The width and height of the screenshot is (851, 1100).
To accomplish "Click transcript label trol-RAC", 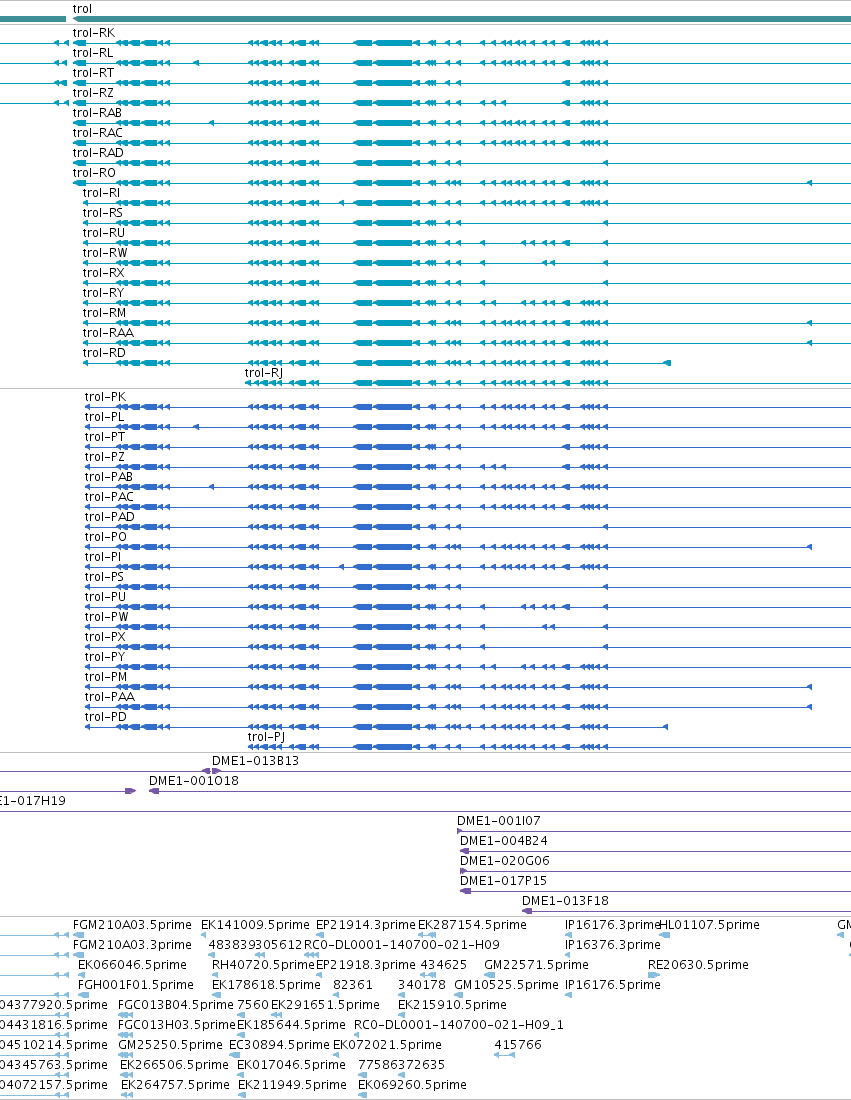I will tap(98, 133).
